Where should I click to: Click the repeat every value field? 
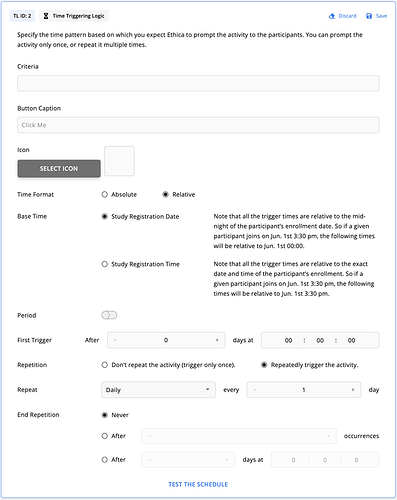pyautogui.click(x=304, y=390)
